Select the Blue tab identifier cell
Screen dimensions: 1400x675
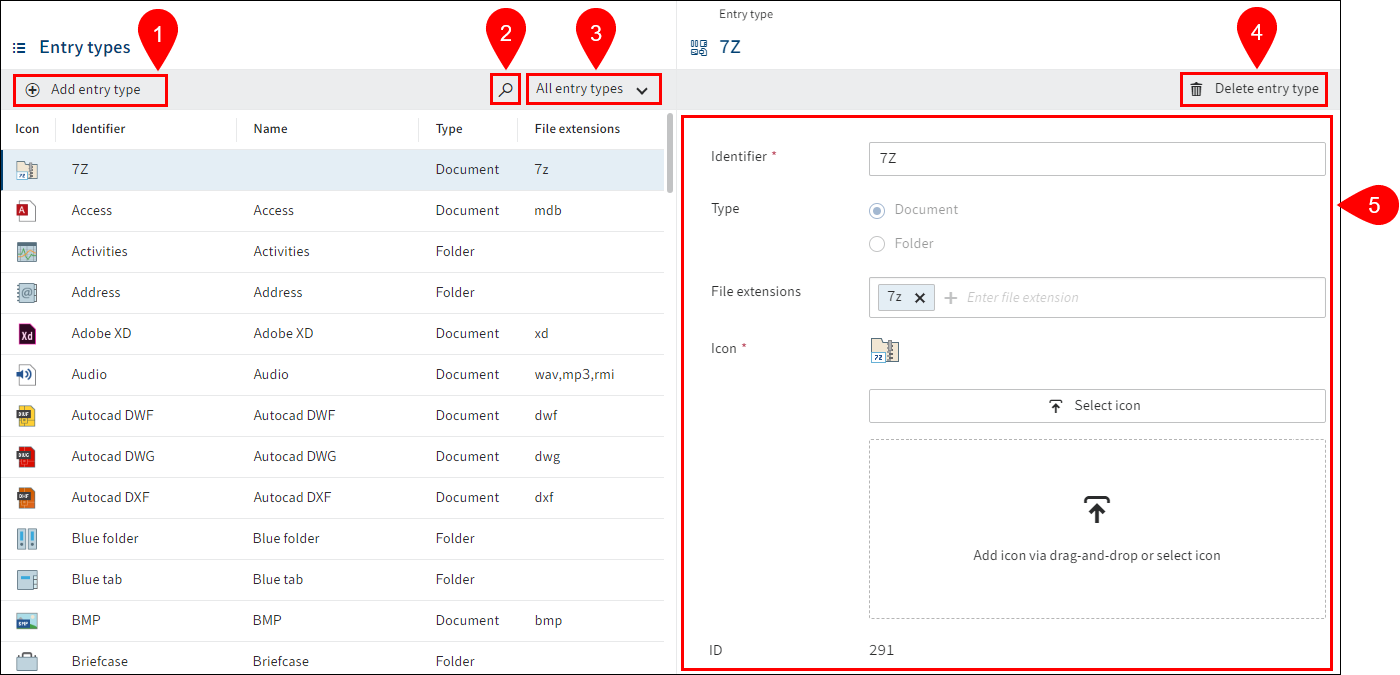[97, 580]
